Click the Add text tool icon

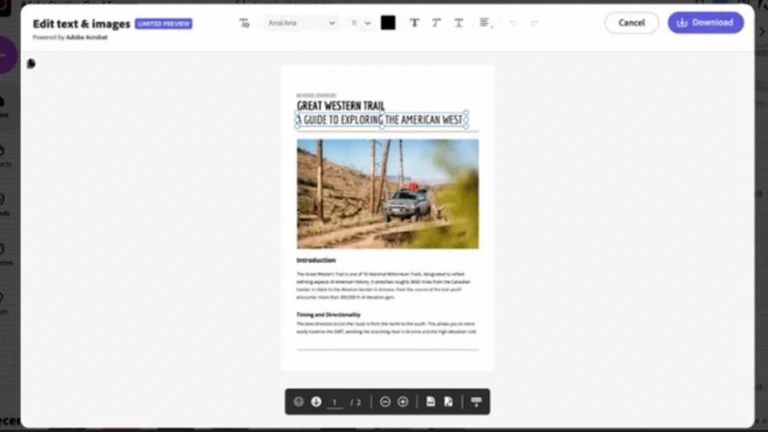(x=245, y=23)
